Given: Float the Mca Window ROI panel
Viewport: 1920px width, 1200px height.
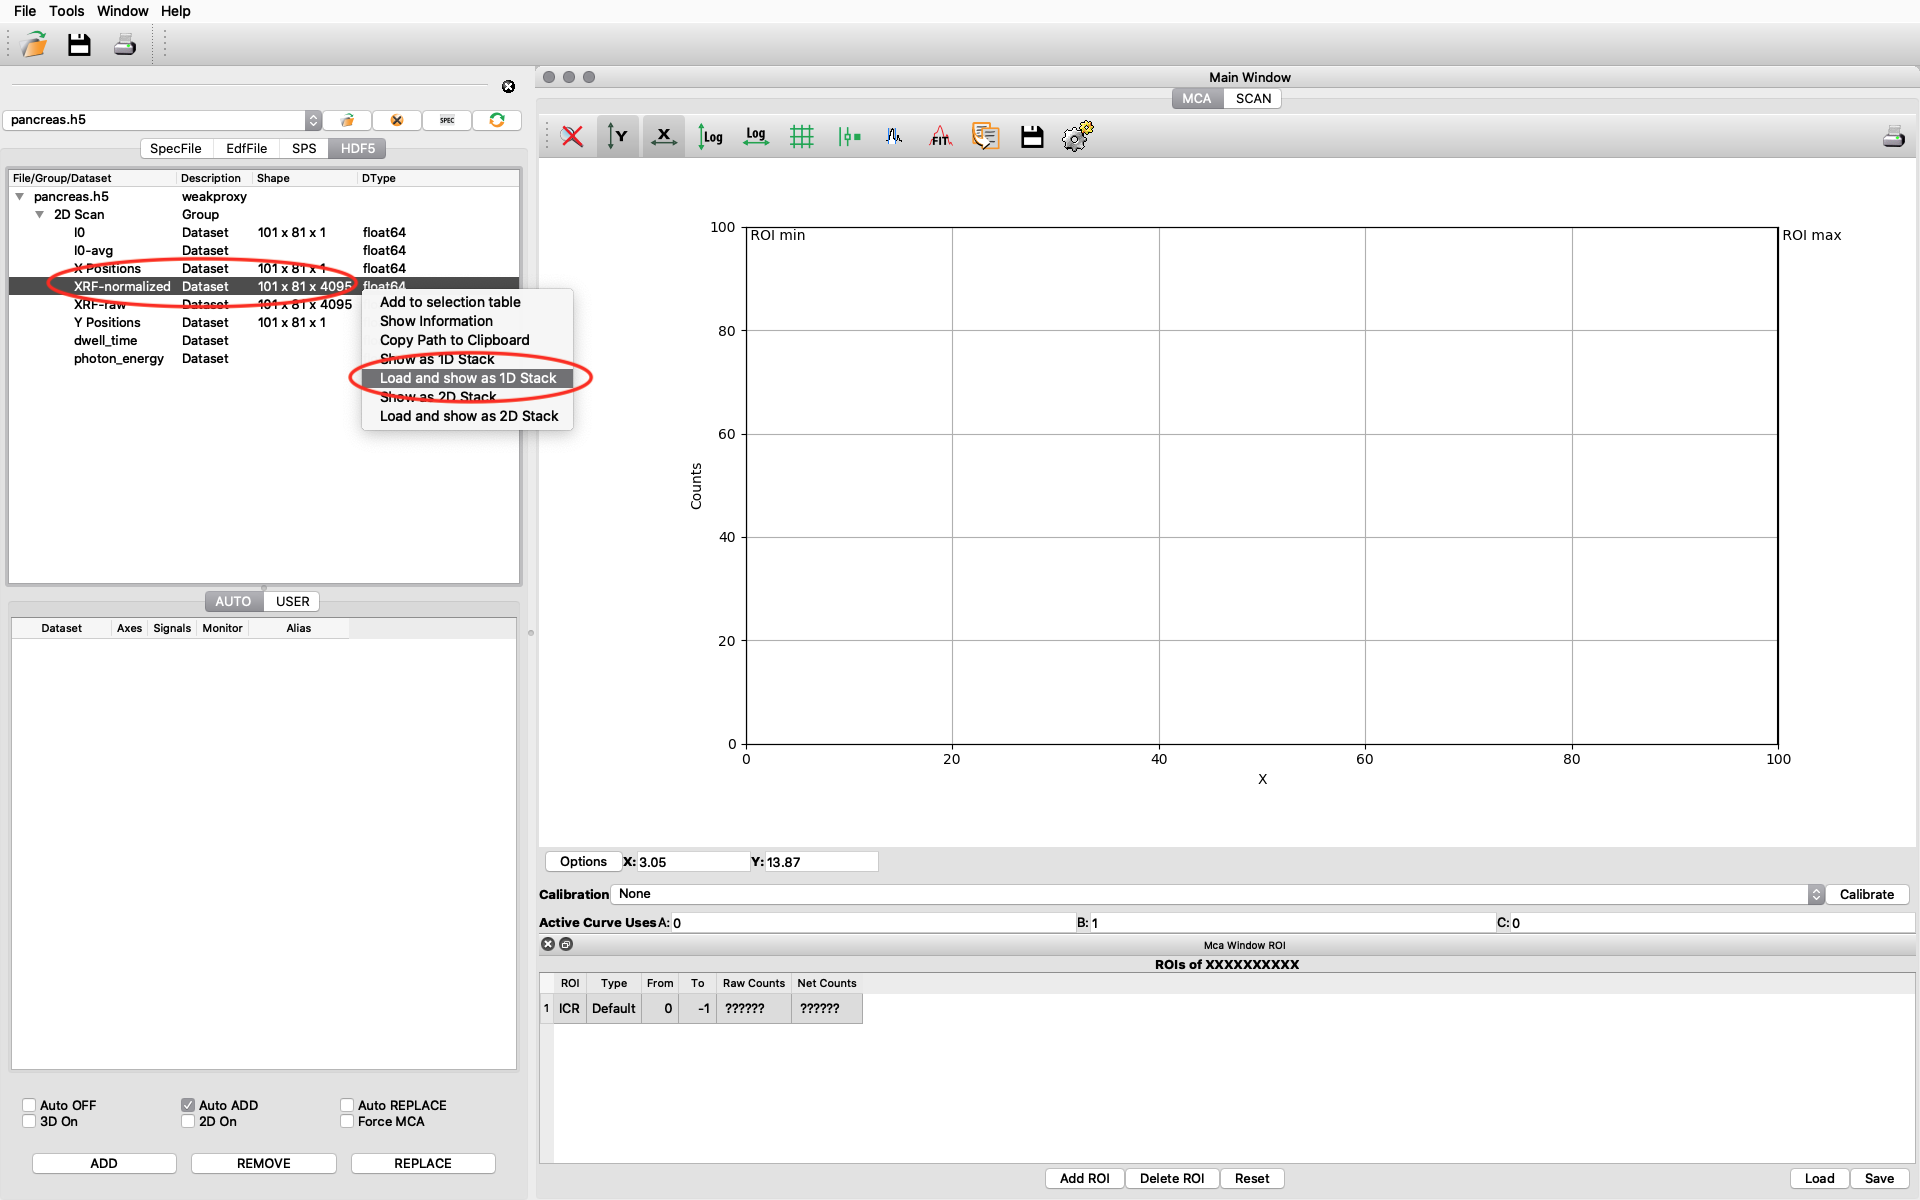Looking at the screenshot, I should tap(566, 944).
